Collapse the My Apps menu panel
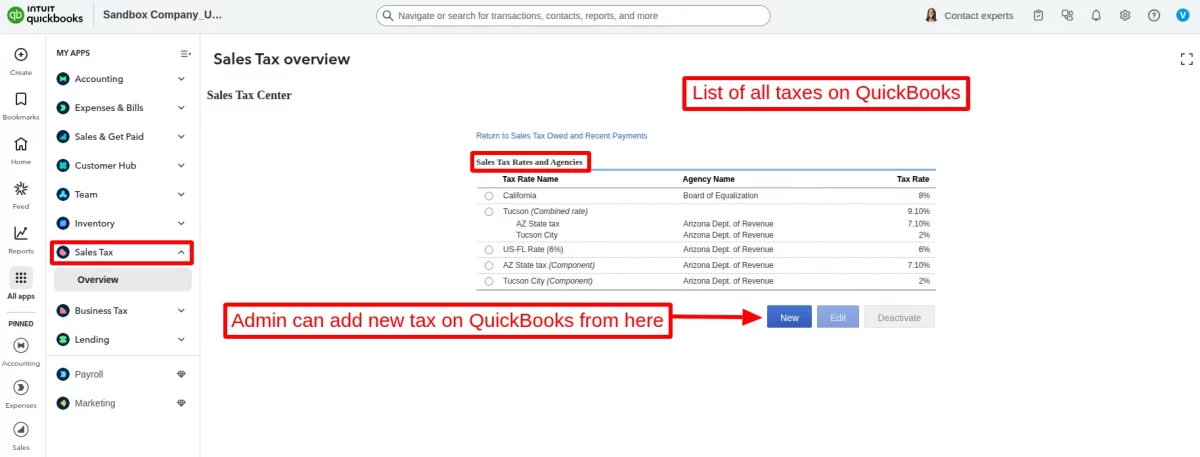Screen dimensions: 1200x457 pyautogui.click(x=185, y=53)
